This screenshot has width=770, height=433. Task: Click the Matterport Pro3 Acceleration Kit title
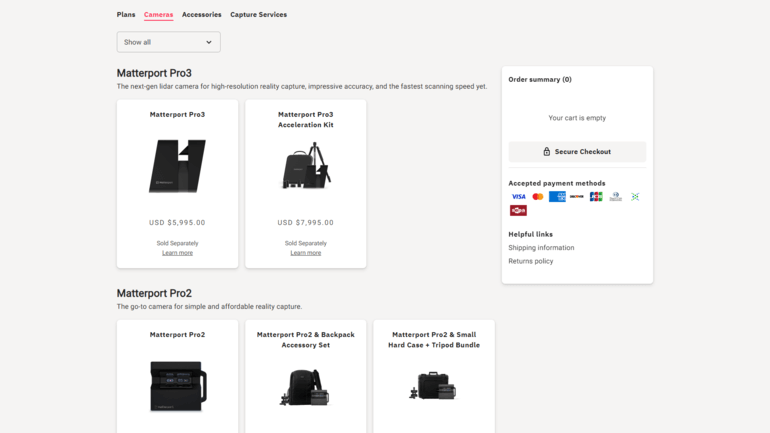(x=305, y=120)
